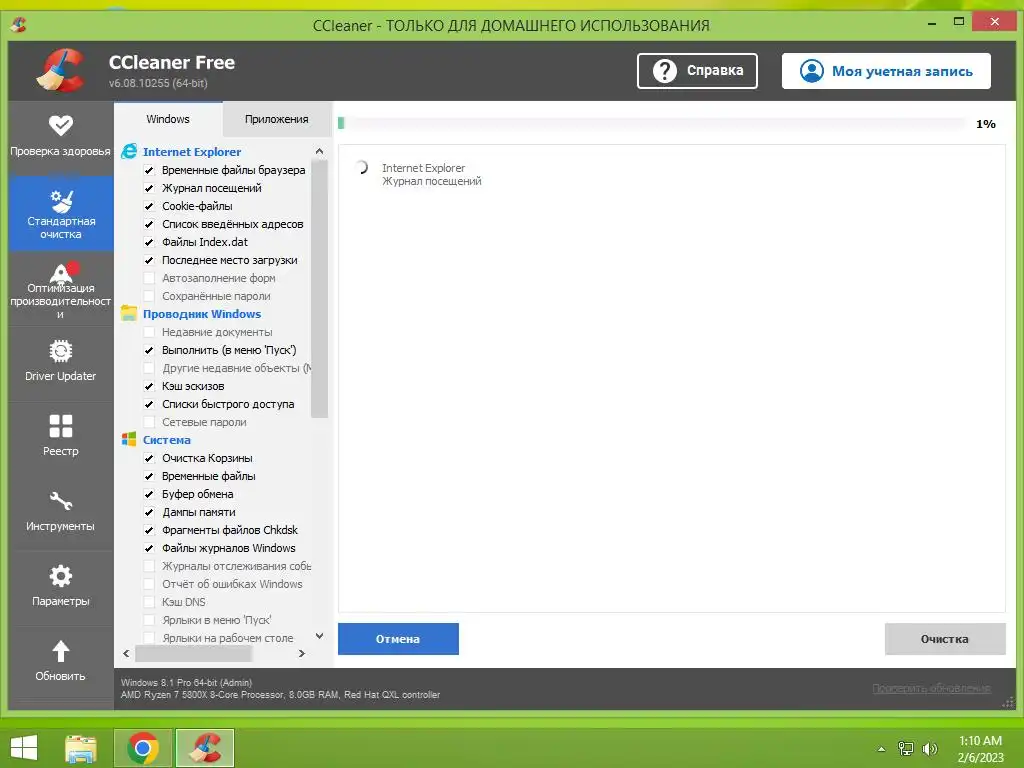Switch to the Windows tab
The height and width of the screenshot is (768, 1024).
pos(168,119)
